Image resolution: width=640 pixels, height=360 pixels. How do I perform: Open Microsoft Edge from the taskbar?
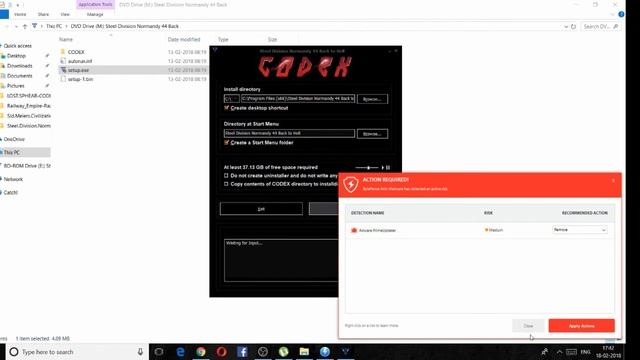click(x=180, y=352)
